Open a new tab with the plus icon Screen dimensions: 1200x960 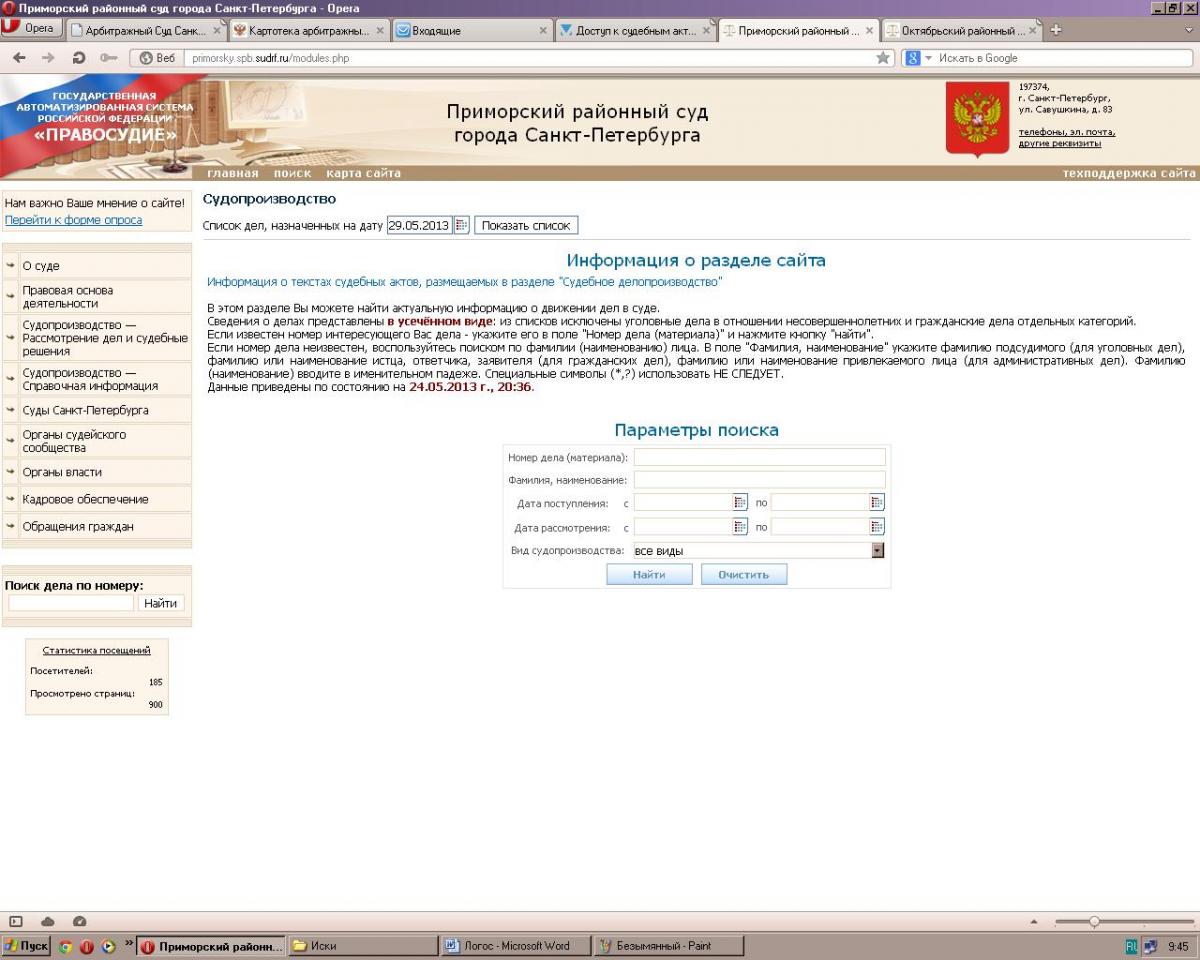click(x=1055, y=30)
